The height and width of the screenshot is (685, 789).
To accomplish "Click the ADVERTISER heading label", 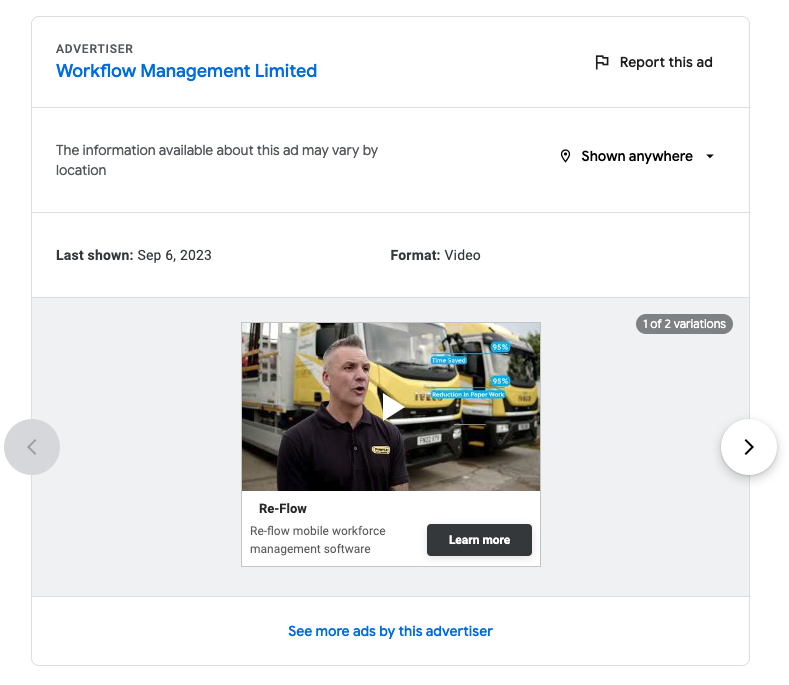I will coord(95,49).
